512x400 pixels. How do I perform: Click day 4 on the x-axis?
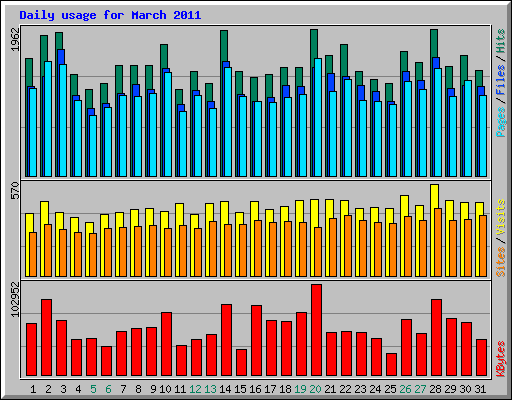click(x=78, y=389)
